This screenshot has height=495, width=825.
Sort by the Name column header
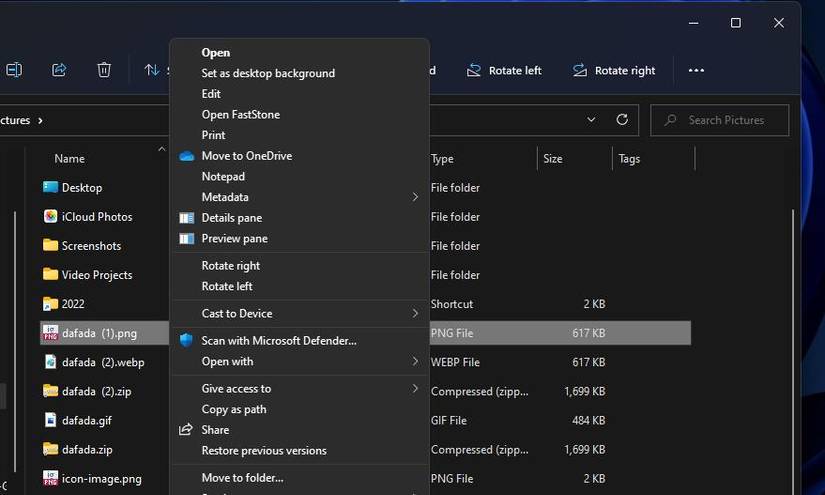point(69,159)
